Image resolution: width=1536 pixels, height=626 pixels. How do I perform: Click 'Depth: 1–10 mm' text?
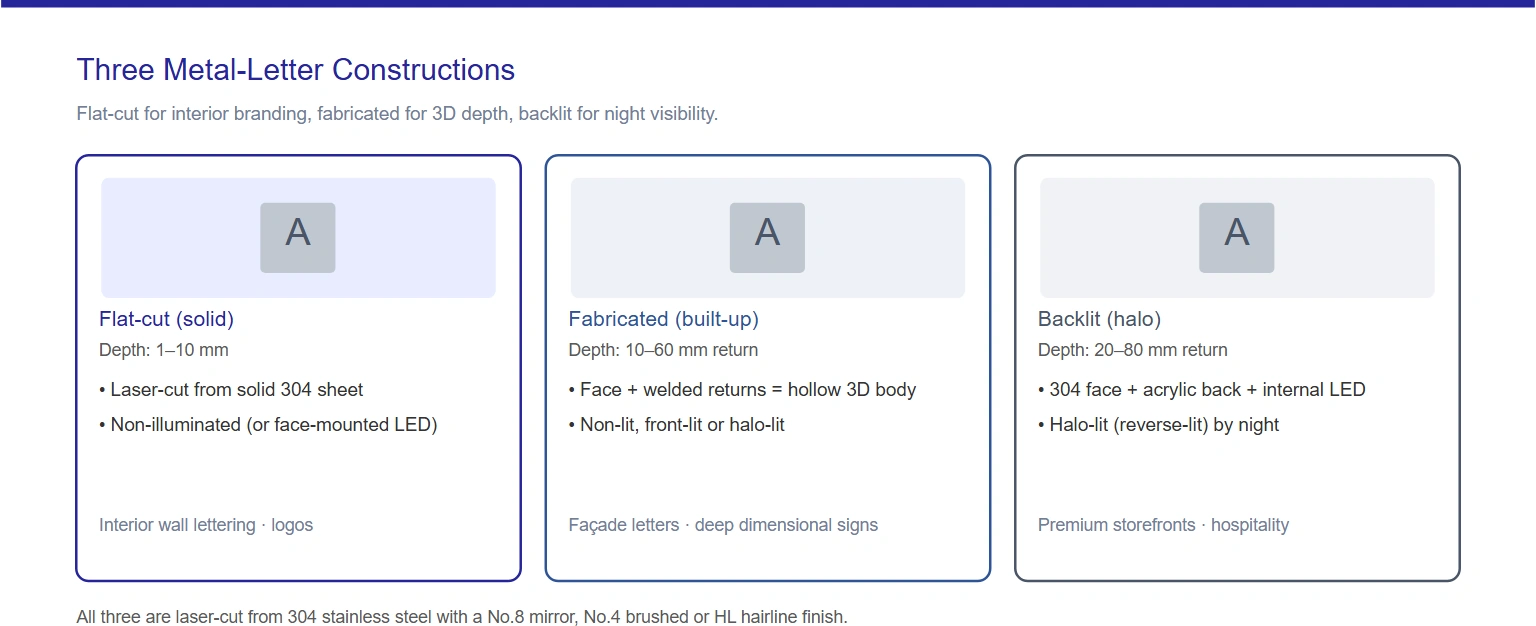pyautogui.click(x=164, y=350)
